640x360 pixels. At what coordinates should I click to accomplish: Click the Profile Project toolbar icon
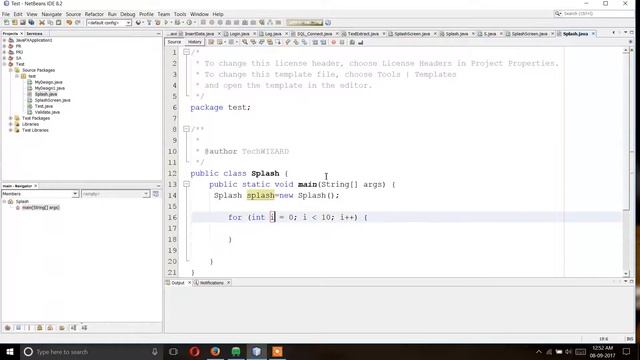pyautogui.click(x=189, y=22)
